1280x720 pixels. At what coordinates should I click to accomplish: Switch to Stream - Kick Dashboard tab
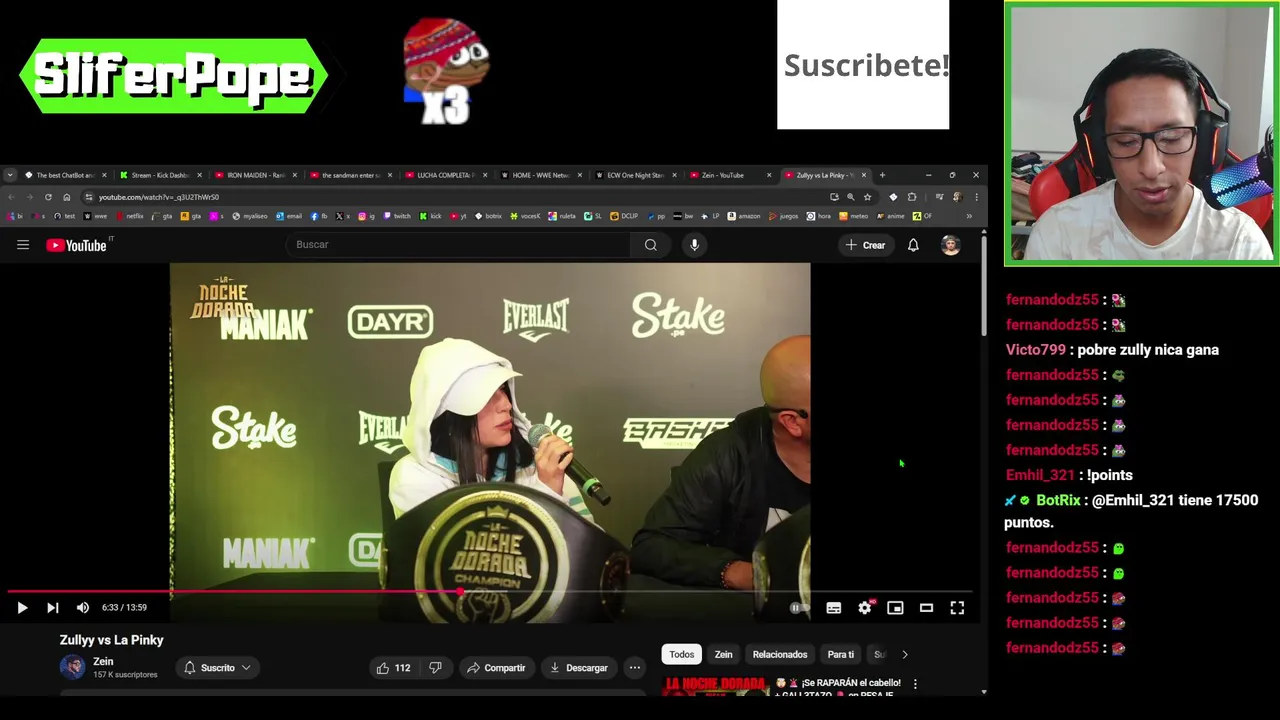tap(160, 175)
